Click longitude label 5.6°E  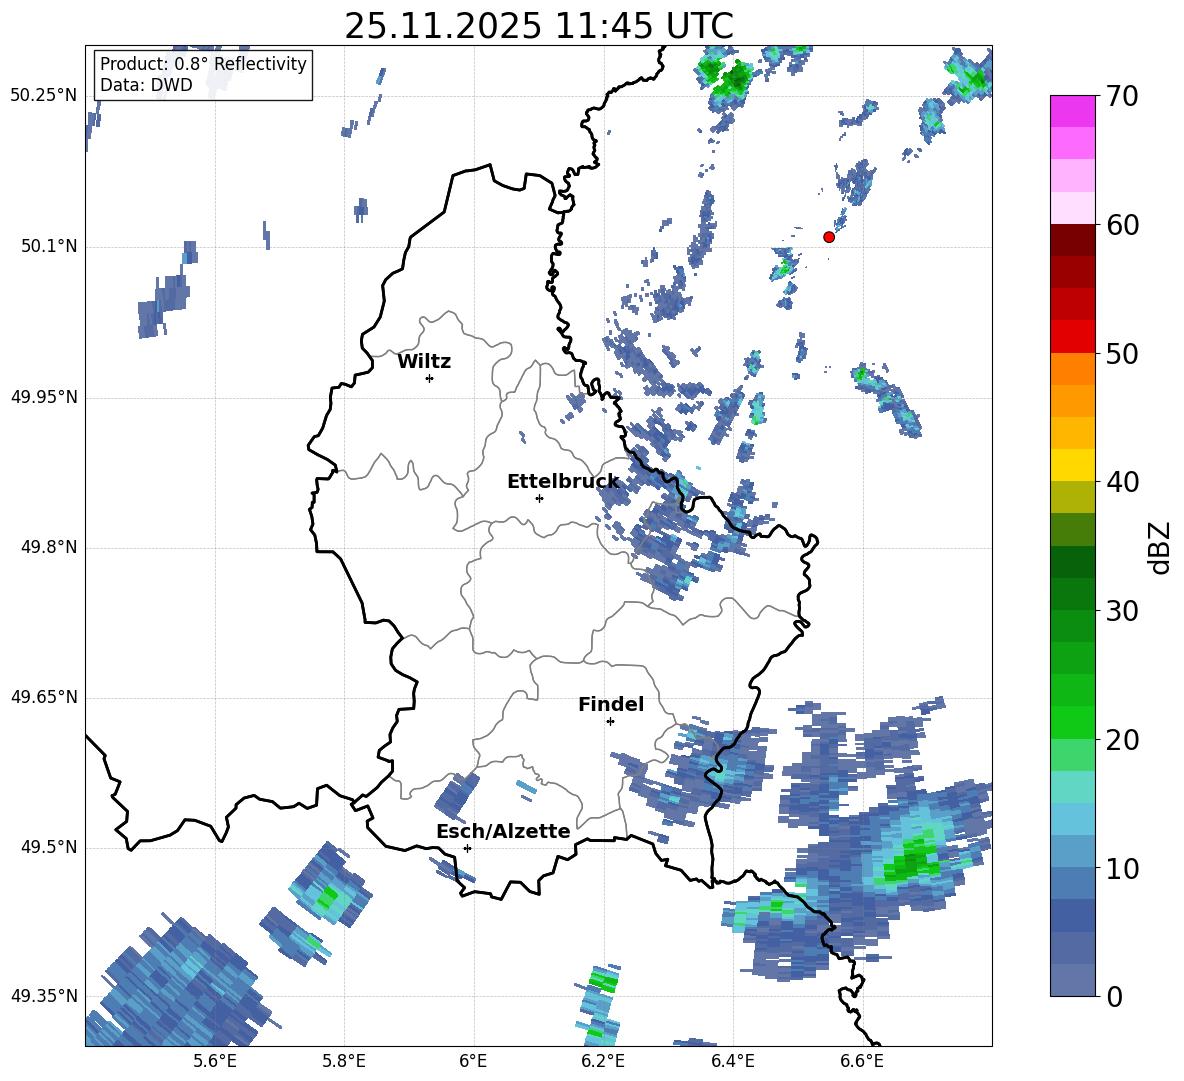pyautogui.click(x=215, y=1061)
